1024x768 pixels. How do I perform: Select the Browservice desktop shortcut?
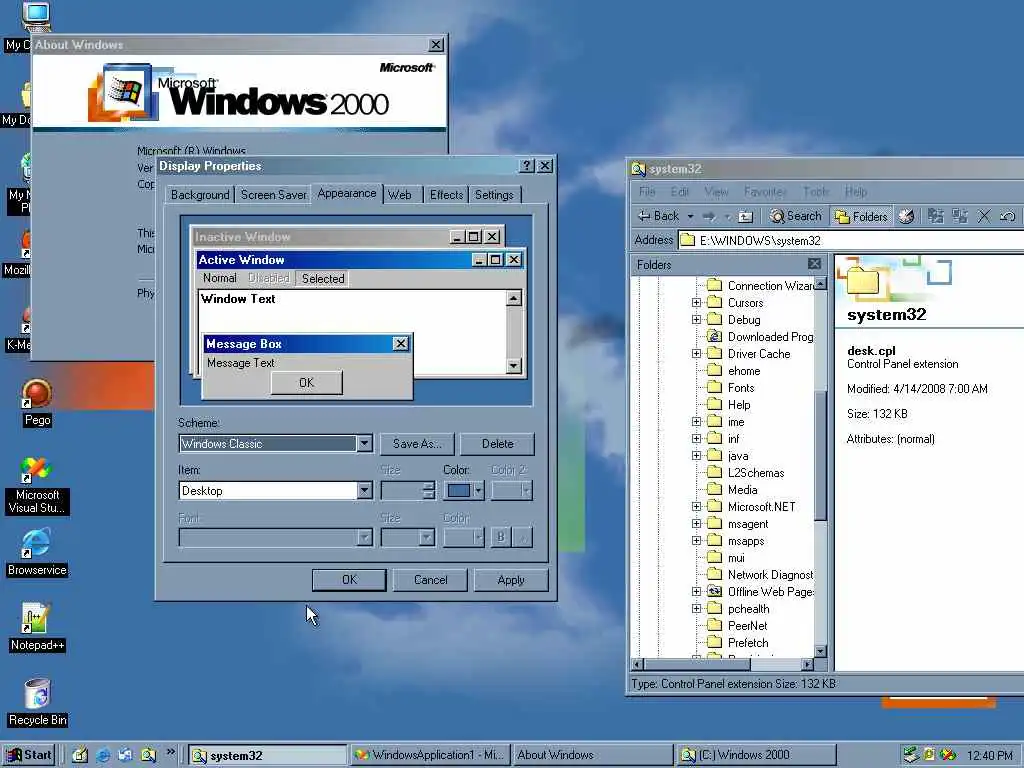(37, 553)
